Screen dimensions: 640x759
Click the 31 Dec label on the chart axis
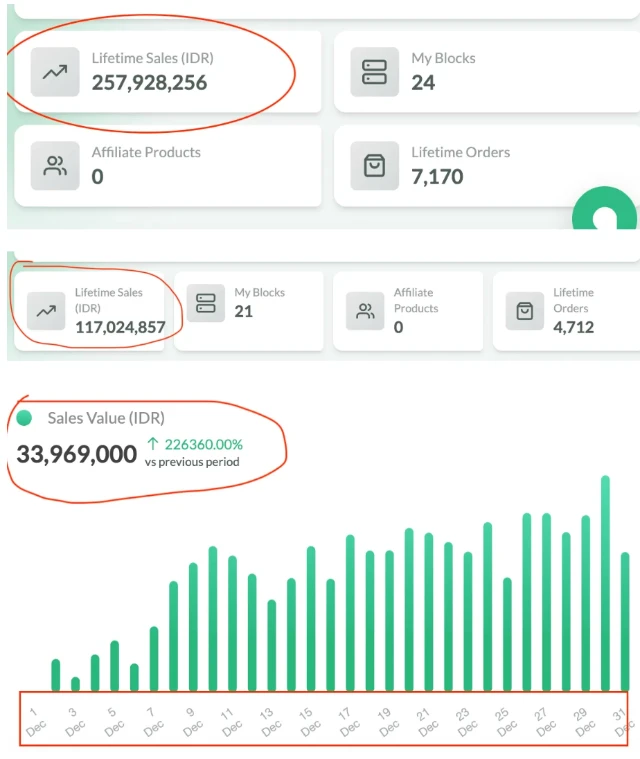(623, 720)
